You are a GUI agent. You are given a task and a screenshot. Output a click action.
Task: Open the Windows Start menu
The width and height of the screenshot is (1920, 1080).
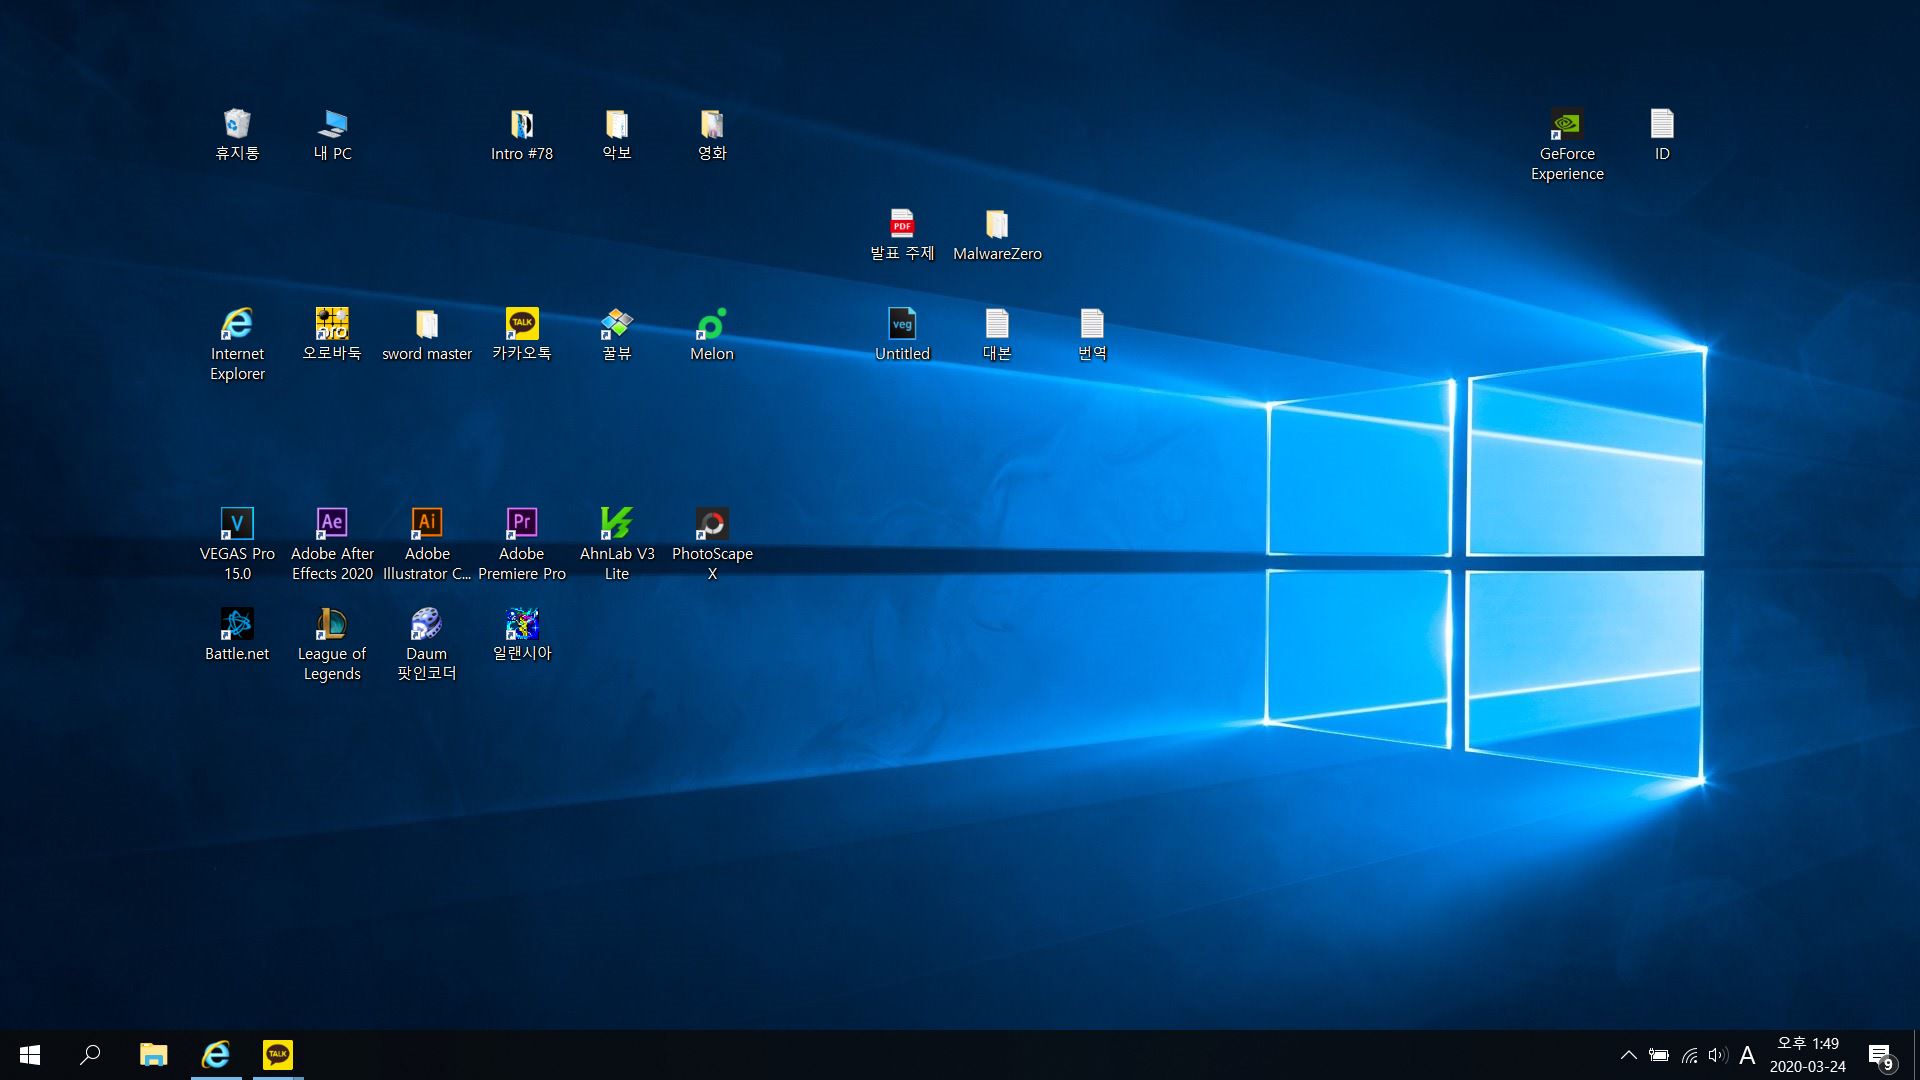[x=30, y=1055]
